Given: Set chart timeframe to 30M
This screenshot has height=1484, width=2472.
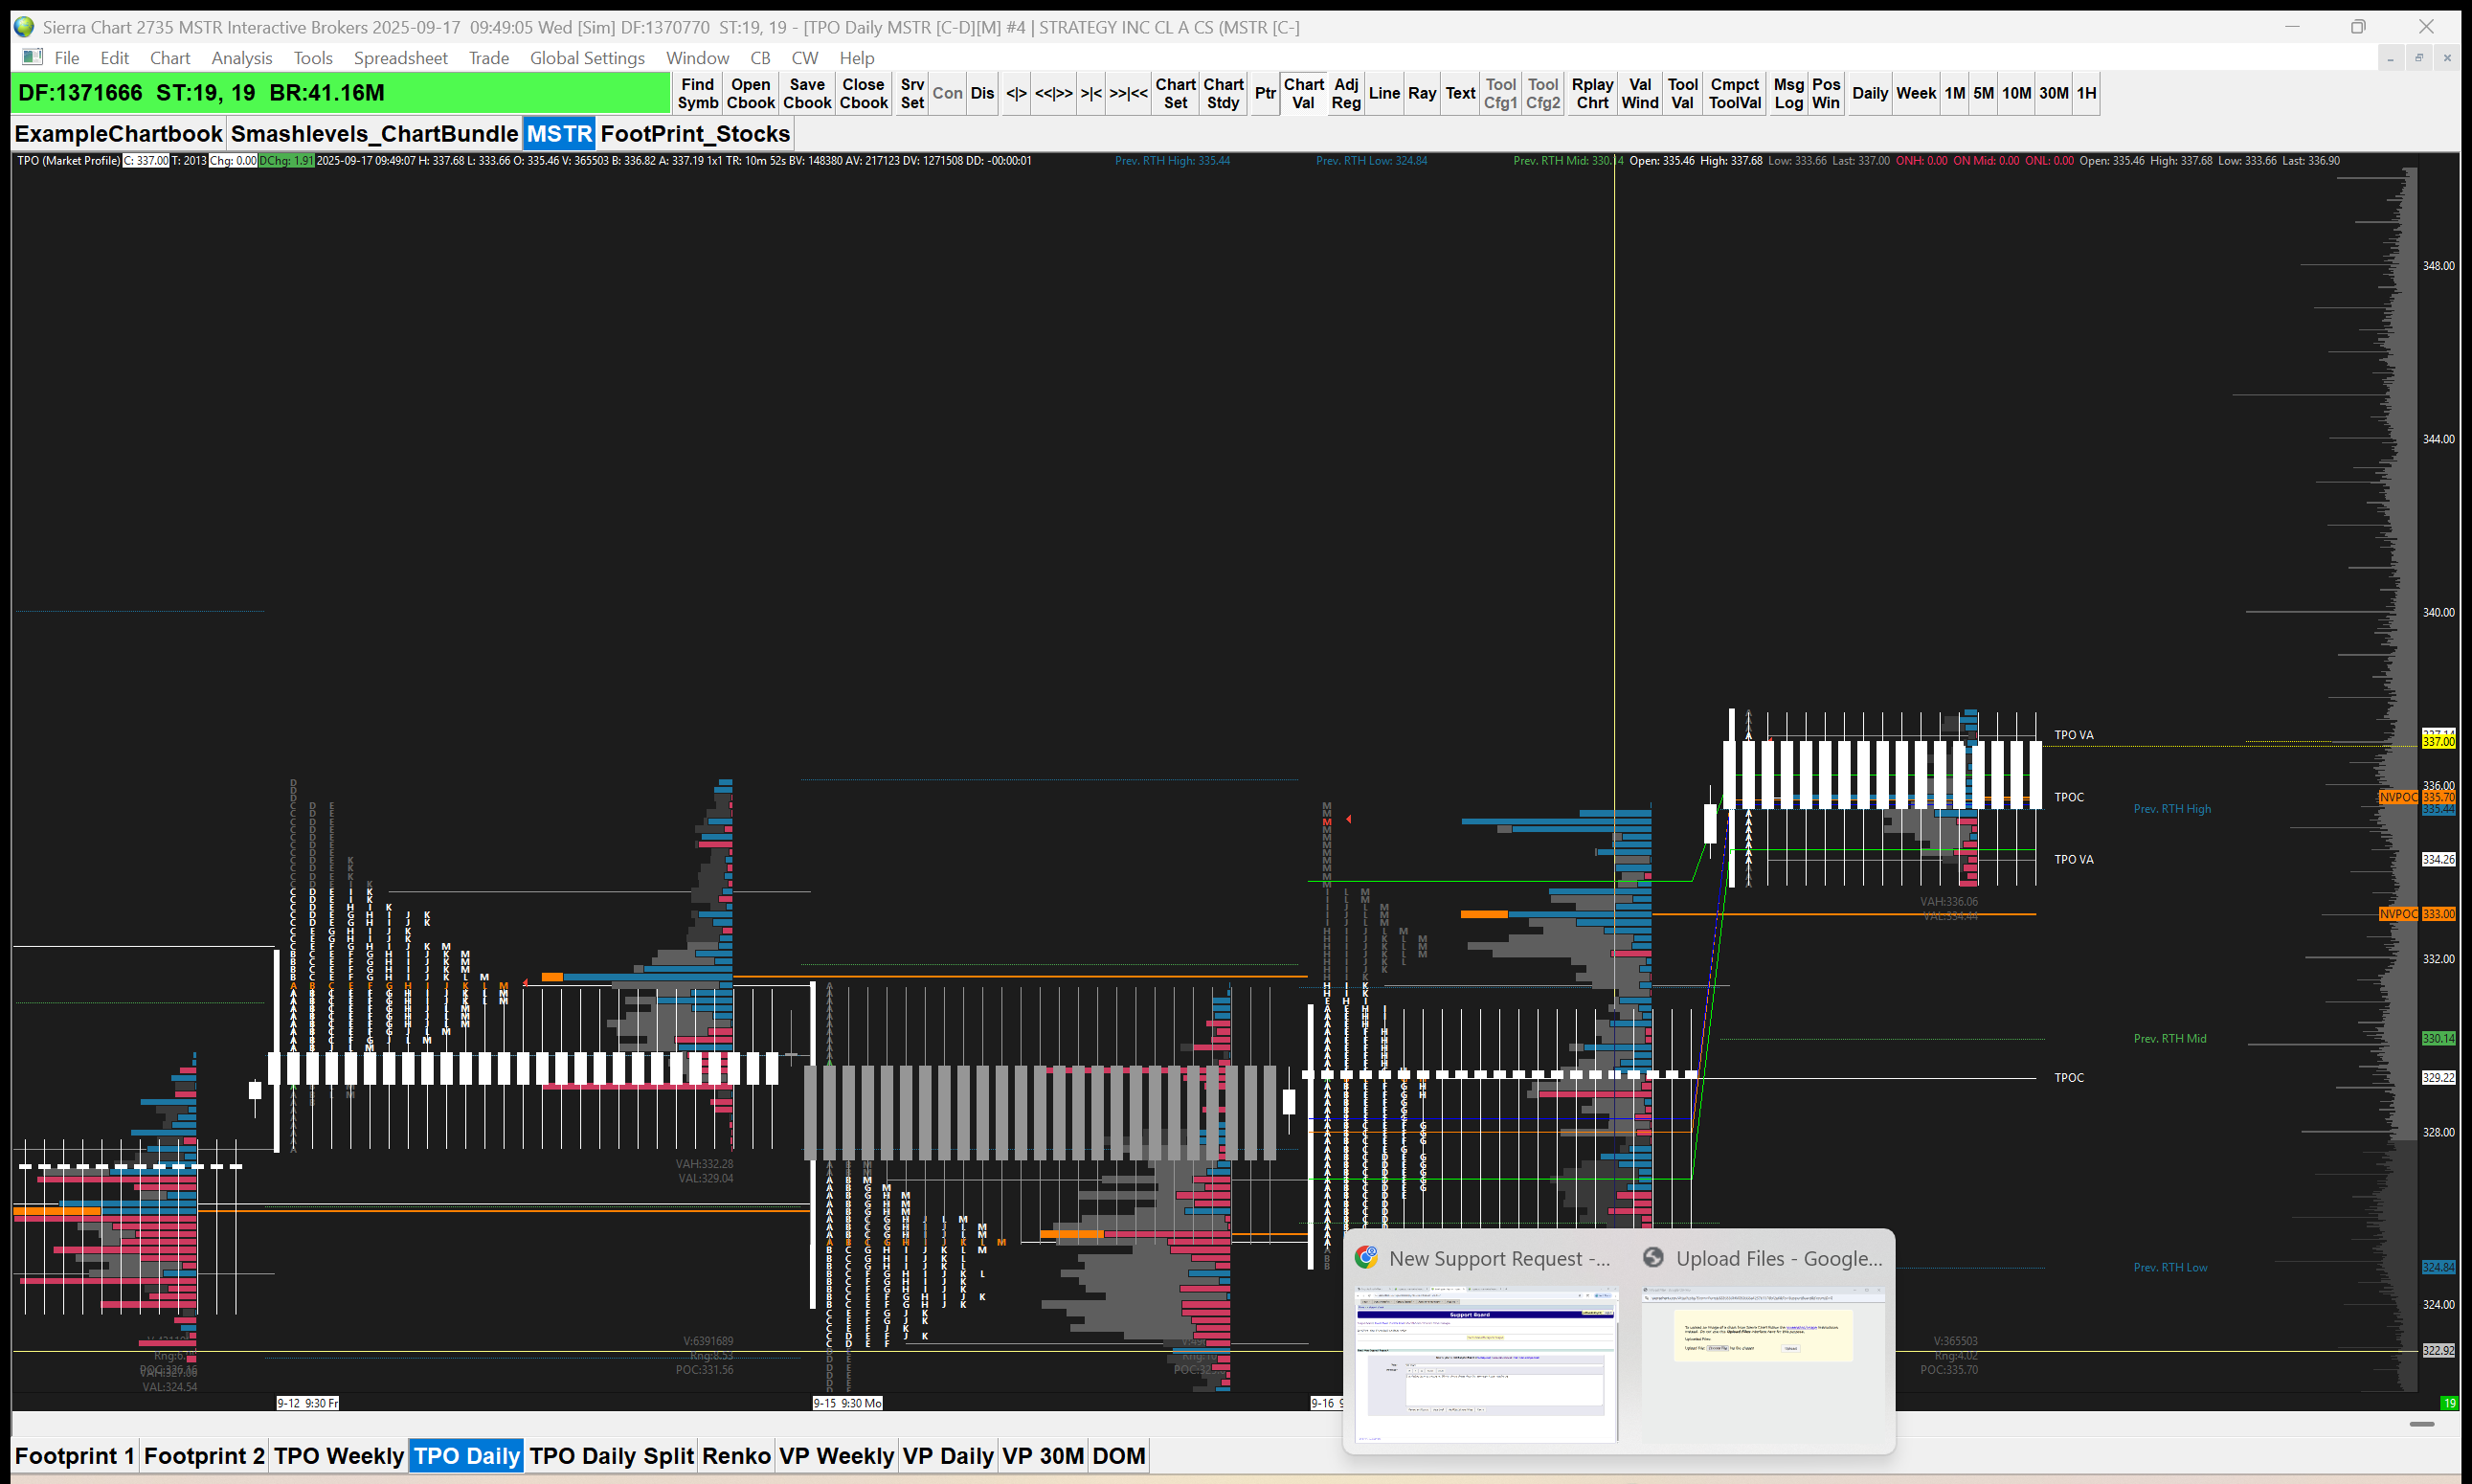Looking at the screenshot, I should (2053, 93).
